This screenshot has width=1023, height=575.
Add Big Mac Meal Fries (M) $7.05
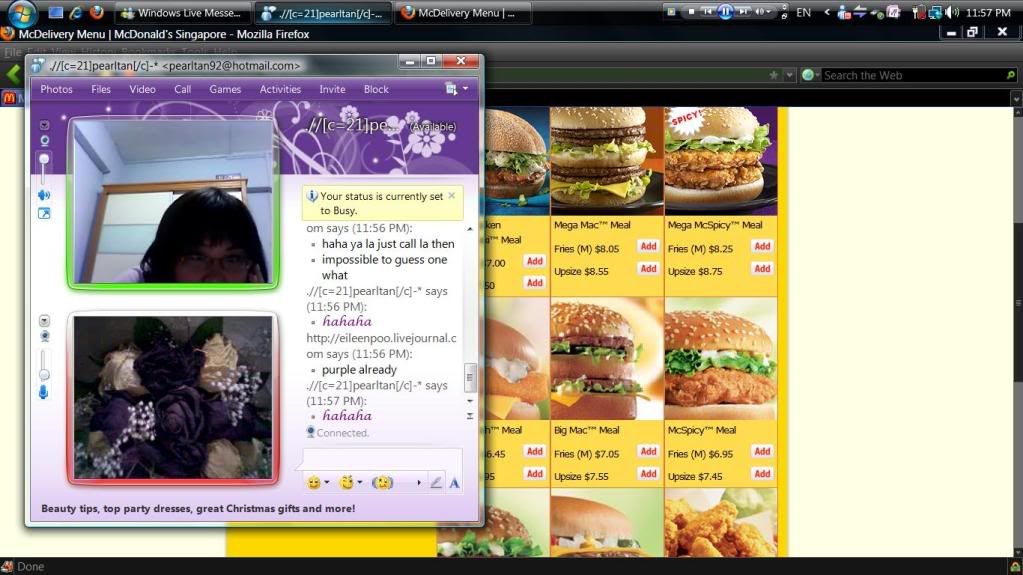pyautogui.click(x=648, y=451)
